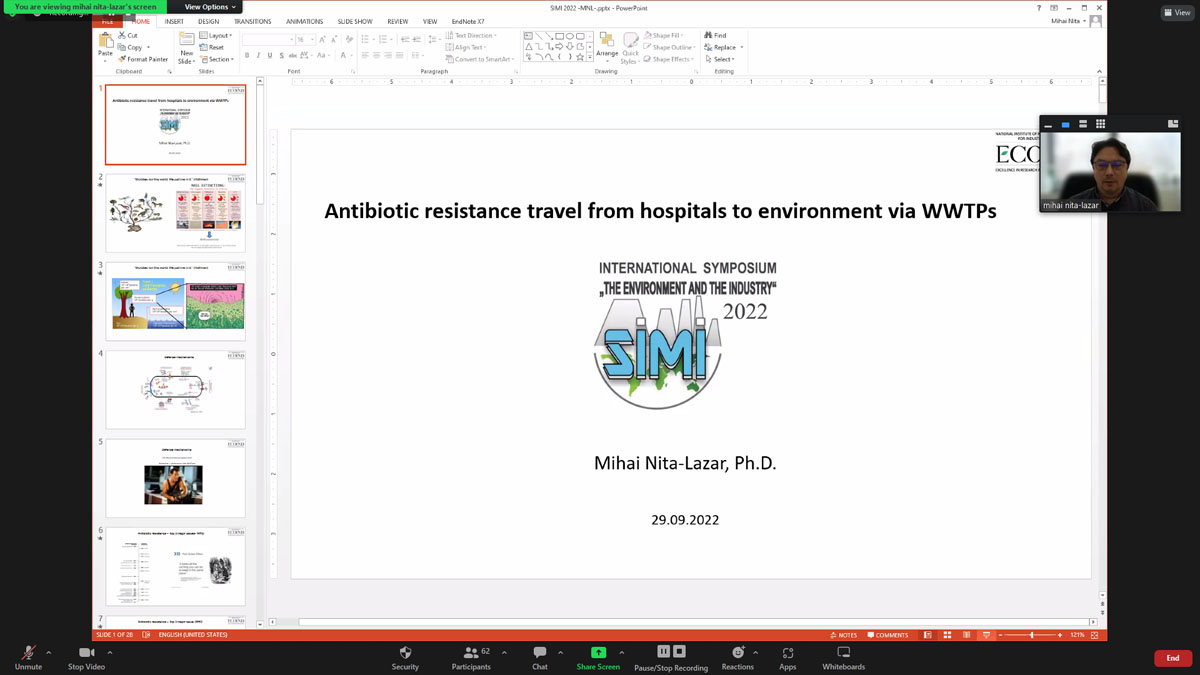The image size is (1200, 675).
Task: Open Zoom Reactions
Action: click(738, 657)
